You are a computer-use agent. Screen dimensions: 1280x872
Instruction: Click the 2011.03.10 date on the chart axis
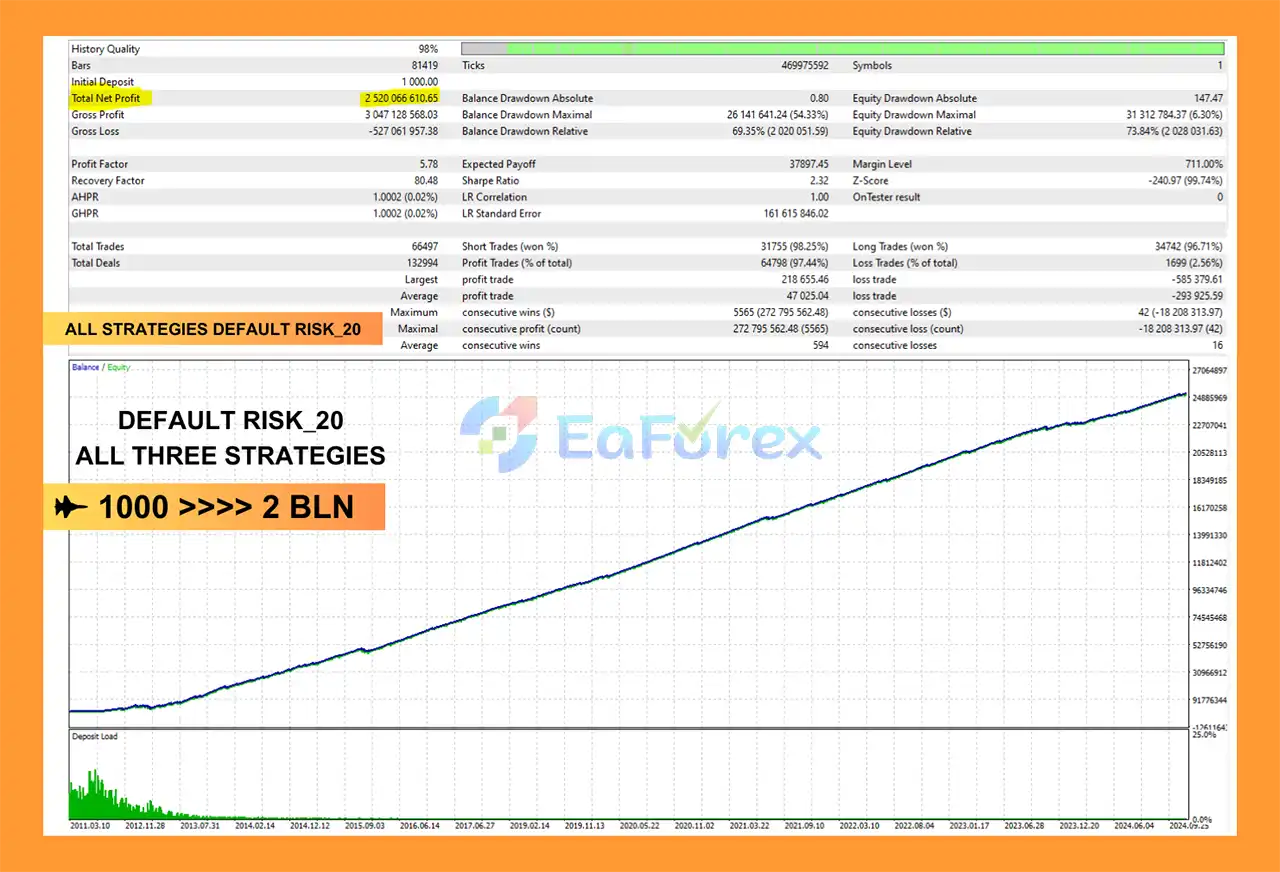(89, 826)
